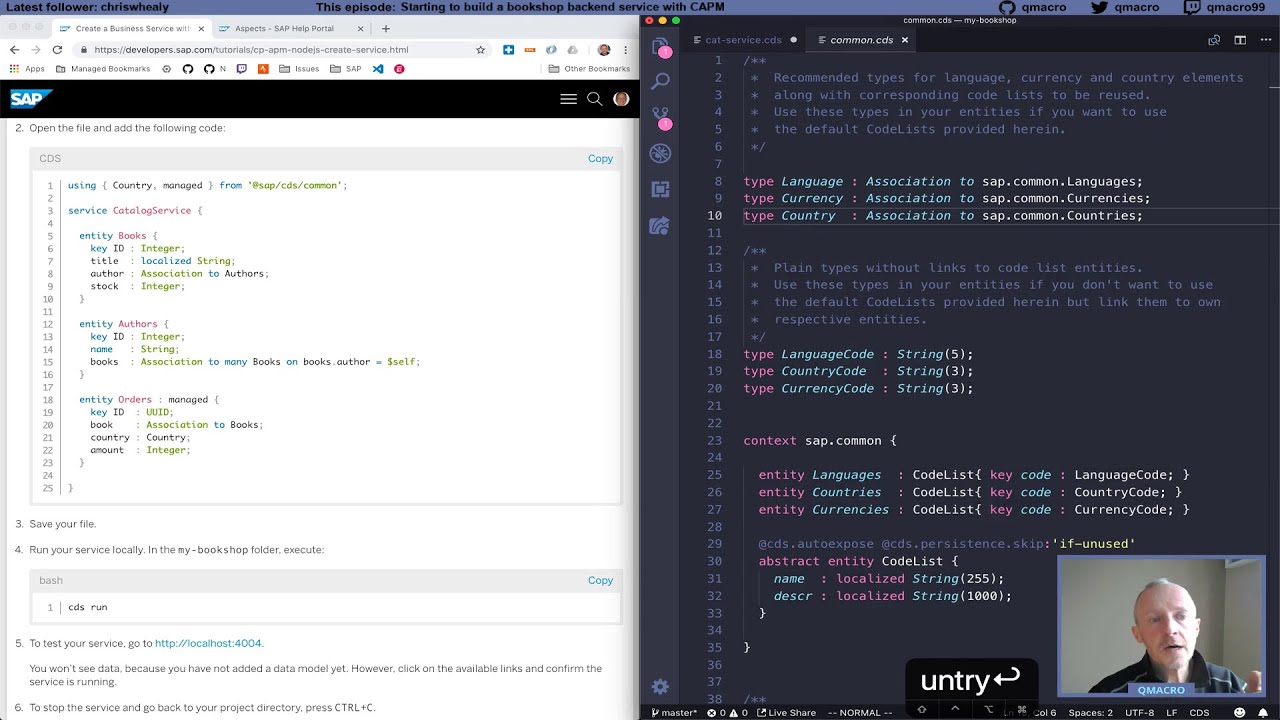Change the LF end-of-line setting
The width and height of the screenshot is (1280, 720).
1171,712
